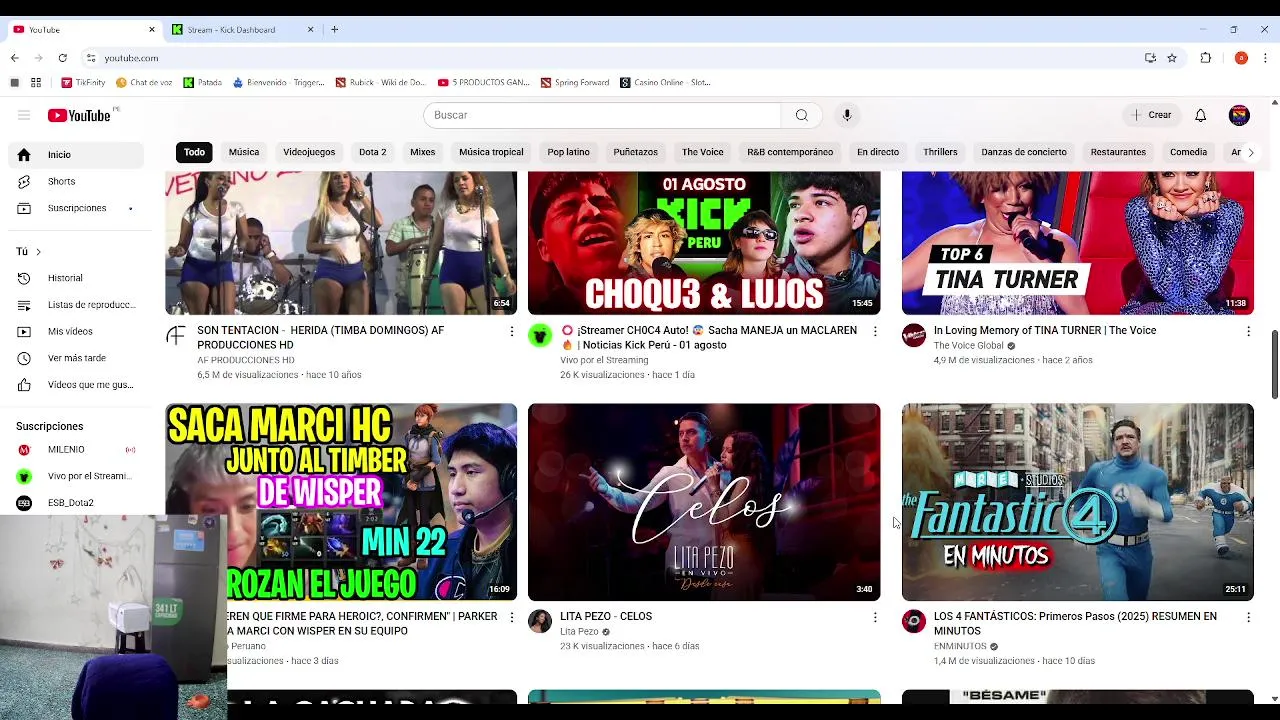Open the Lita Pezo channel avatar

(540, 622)
